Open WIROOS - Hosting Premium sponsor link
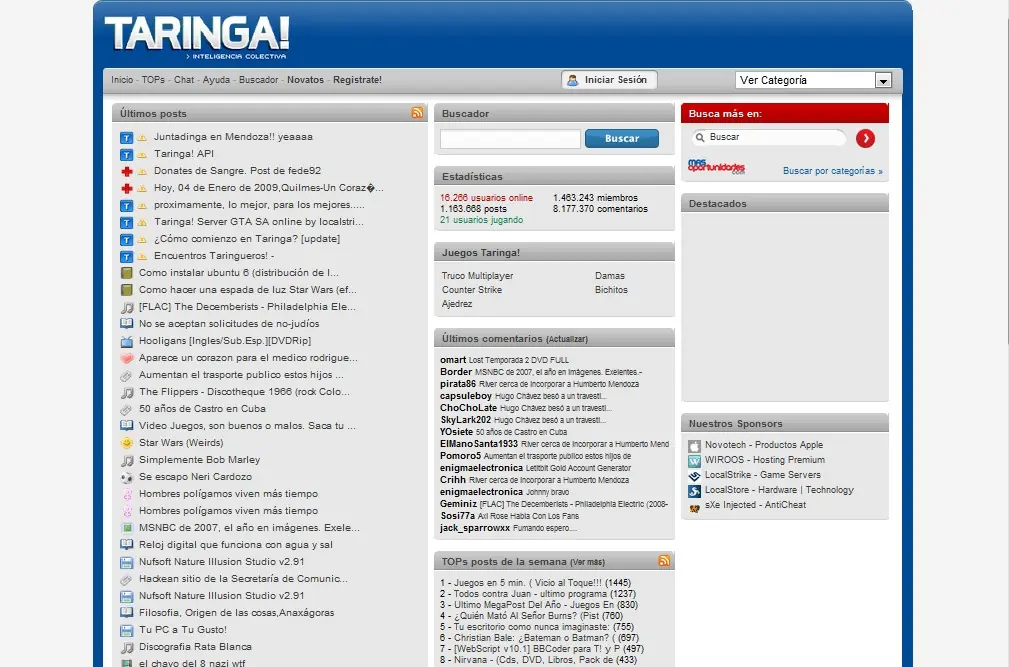The height and width of the screenshot is (667, 1009). point(764,460)
